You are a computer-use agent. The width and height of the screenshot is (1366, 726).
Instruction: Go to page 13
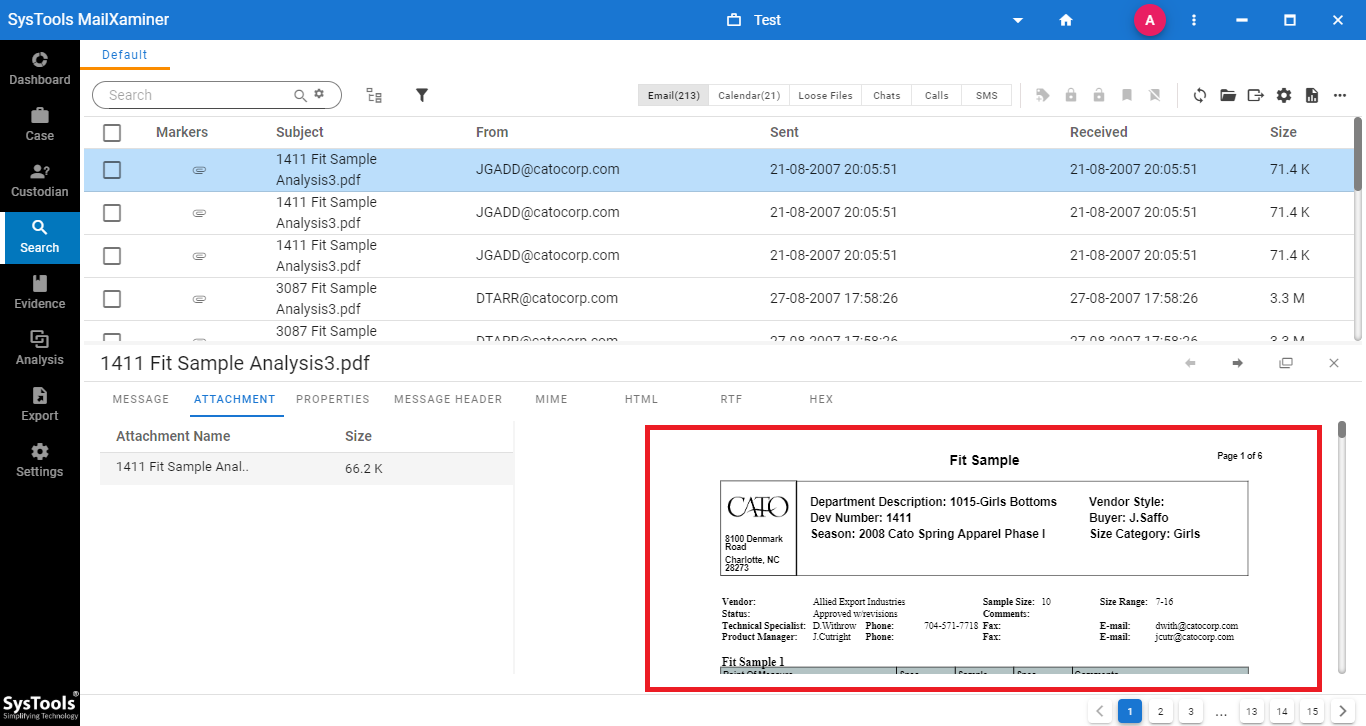tap(1251, 711)
